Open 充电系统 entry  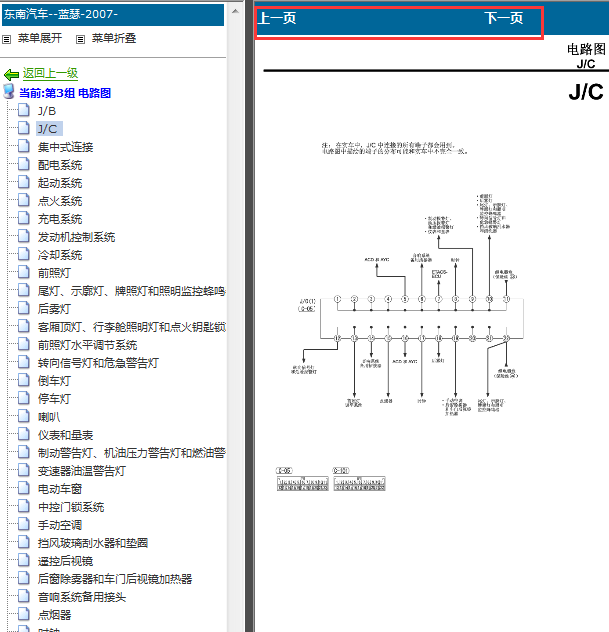(60, 219)
